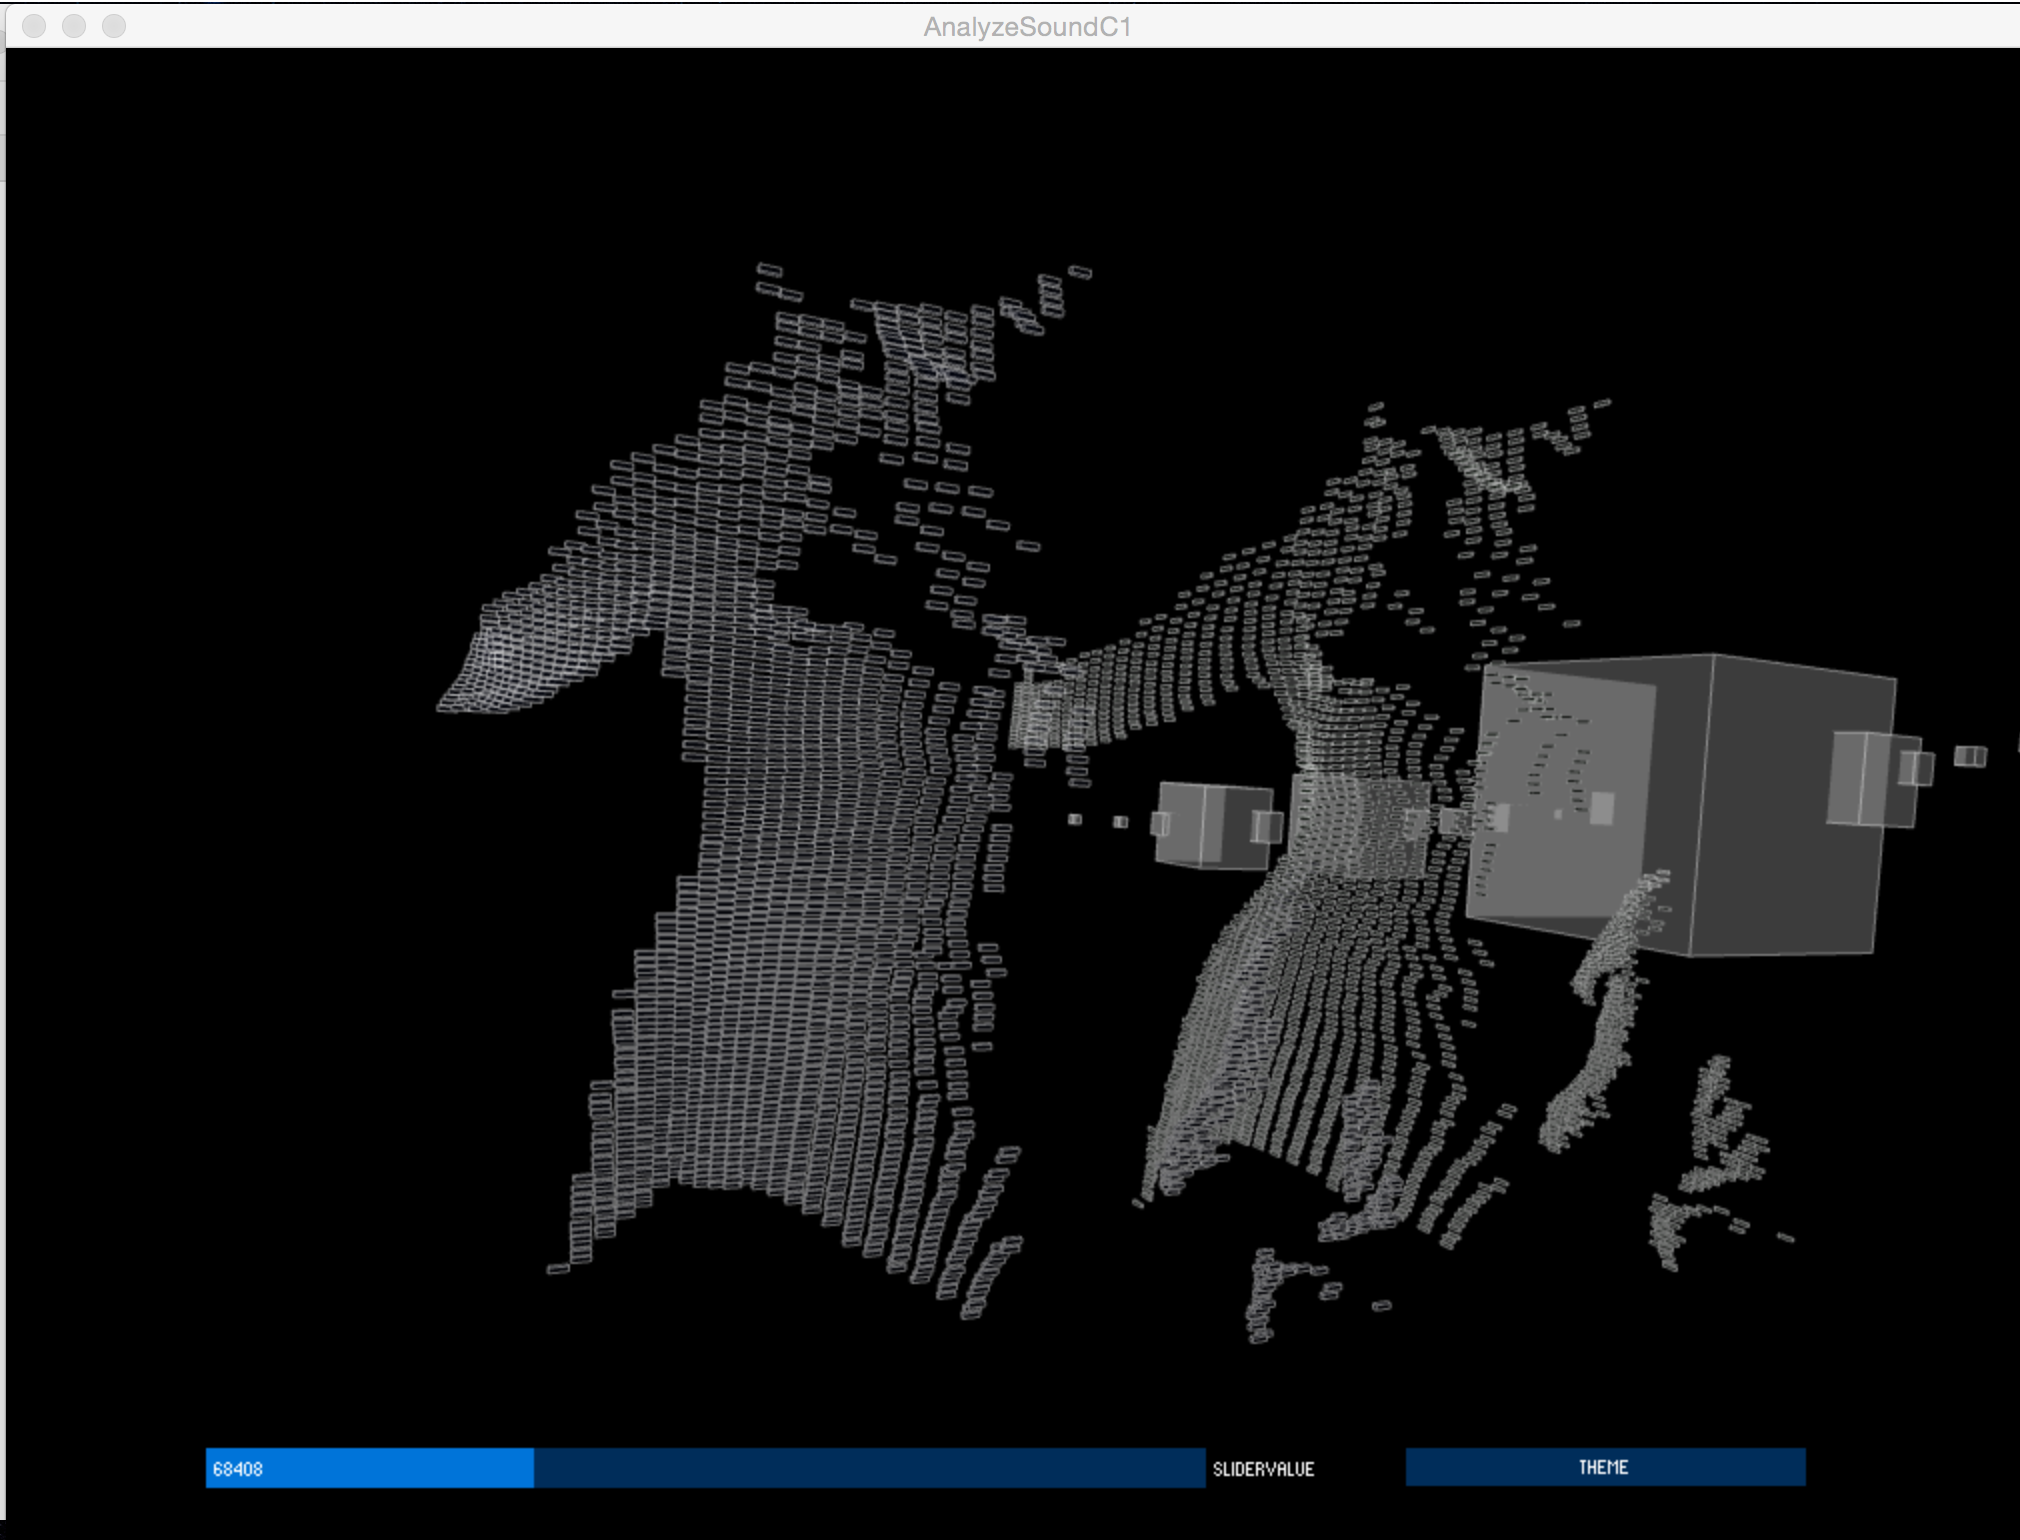
Task: Click the 68408 value on the slider
Action: coord(238,1469)
